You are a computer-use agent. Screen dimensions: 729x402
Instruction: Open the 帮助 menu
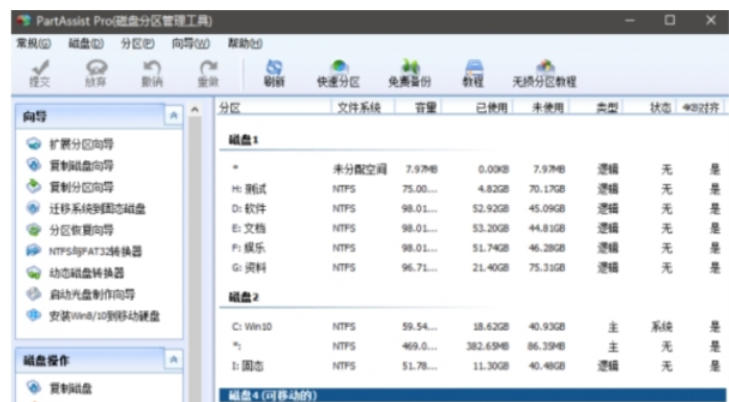coord(245,44)
